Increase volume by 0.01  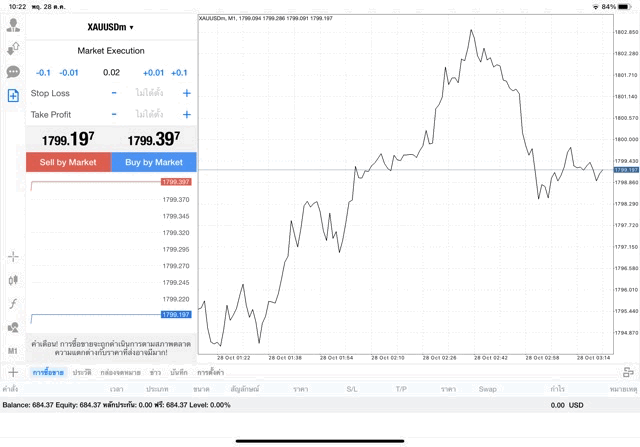pyautogui.click(x=153, y=73)
